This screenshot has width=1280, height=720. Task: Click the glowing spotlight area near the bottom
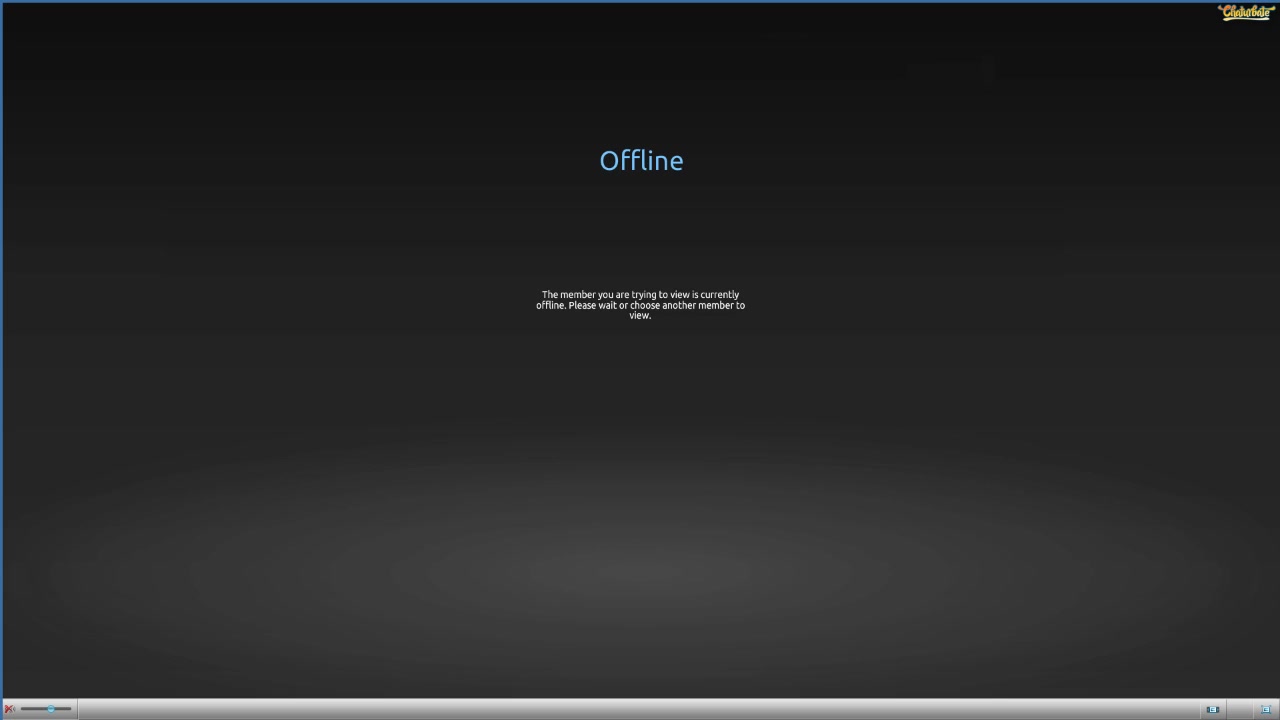[x=640, y=572]
